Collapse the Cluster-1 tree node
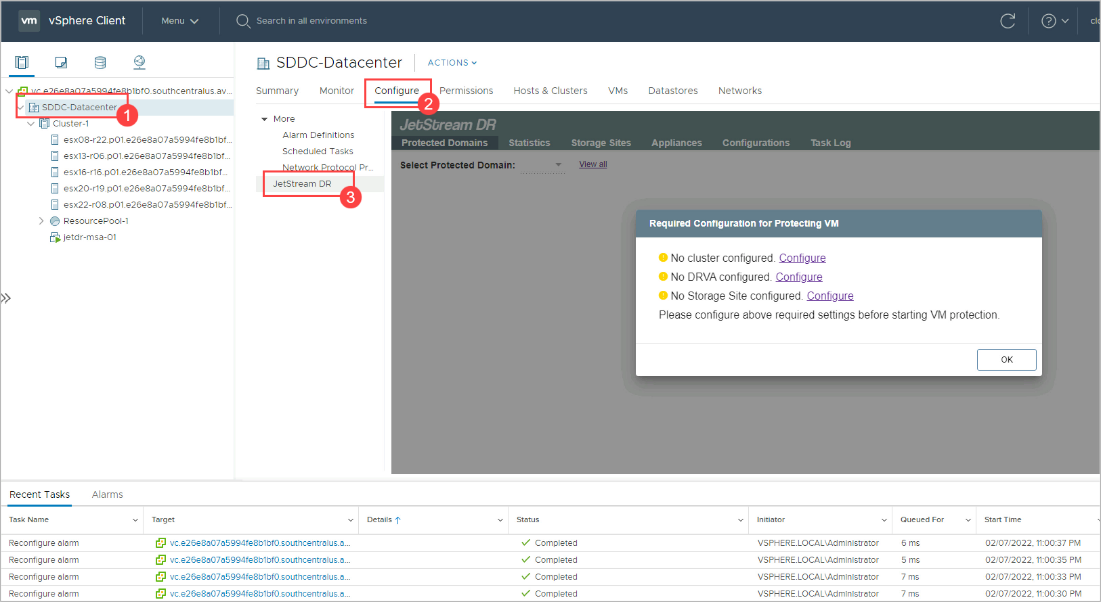The height and width of the screenshot is (602, 1101). [x=31, y=124]
